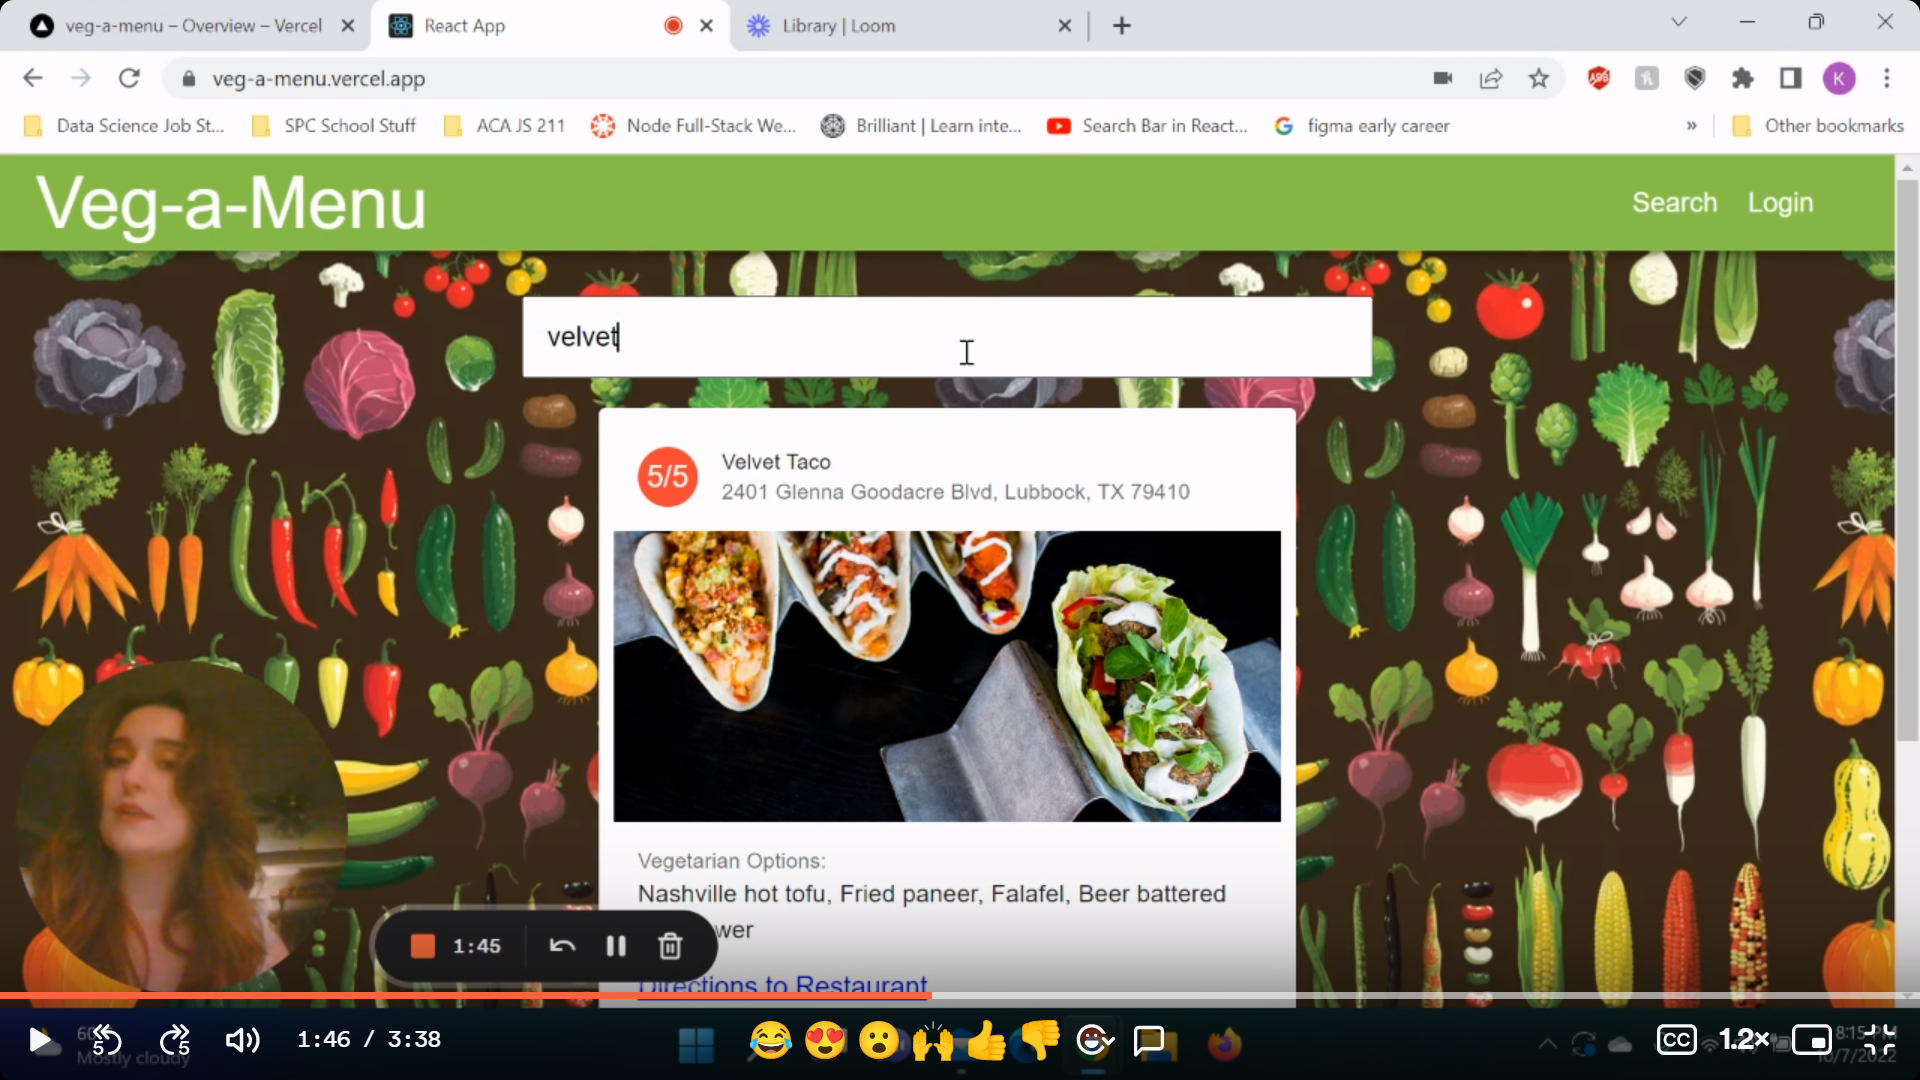Switch to Library | Loom tab

point(838,26)
